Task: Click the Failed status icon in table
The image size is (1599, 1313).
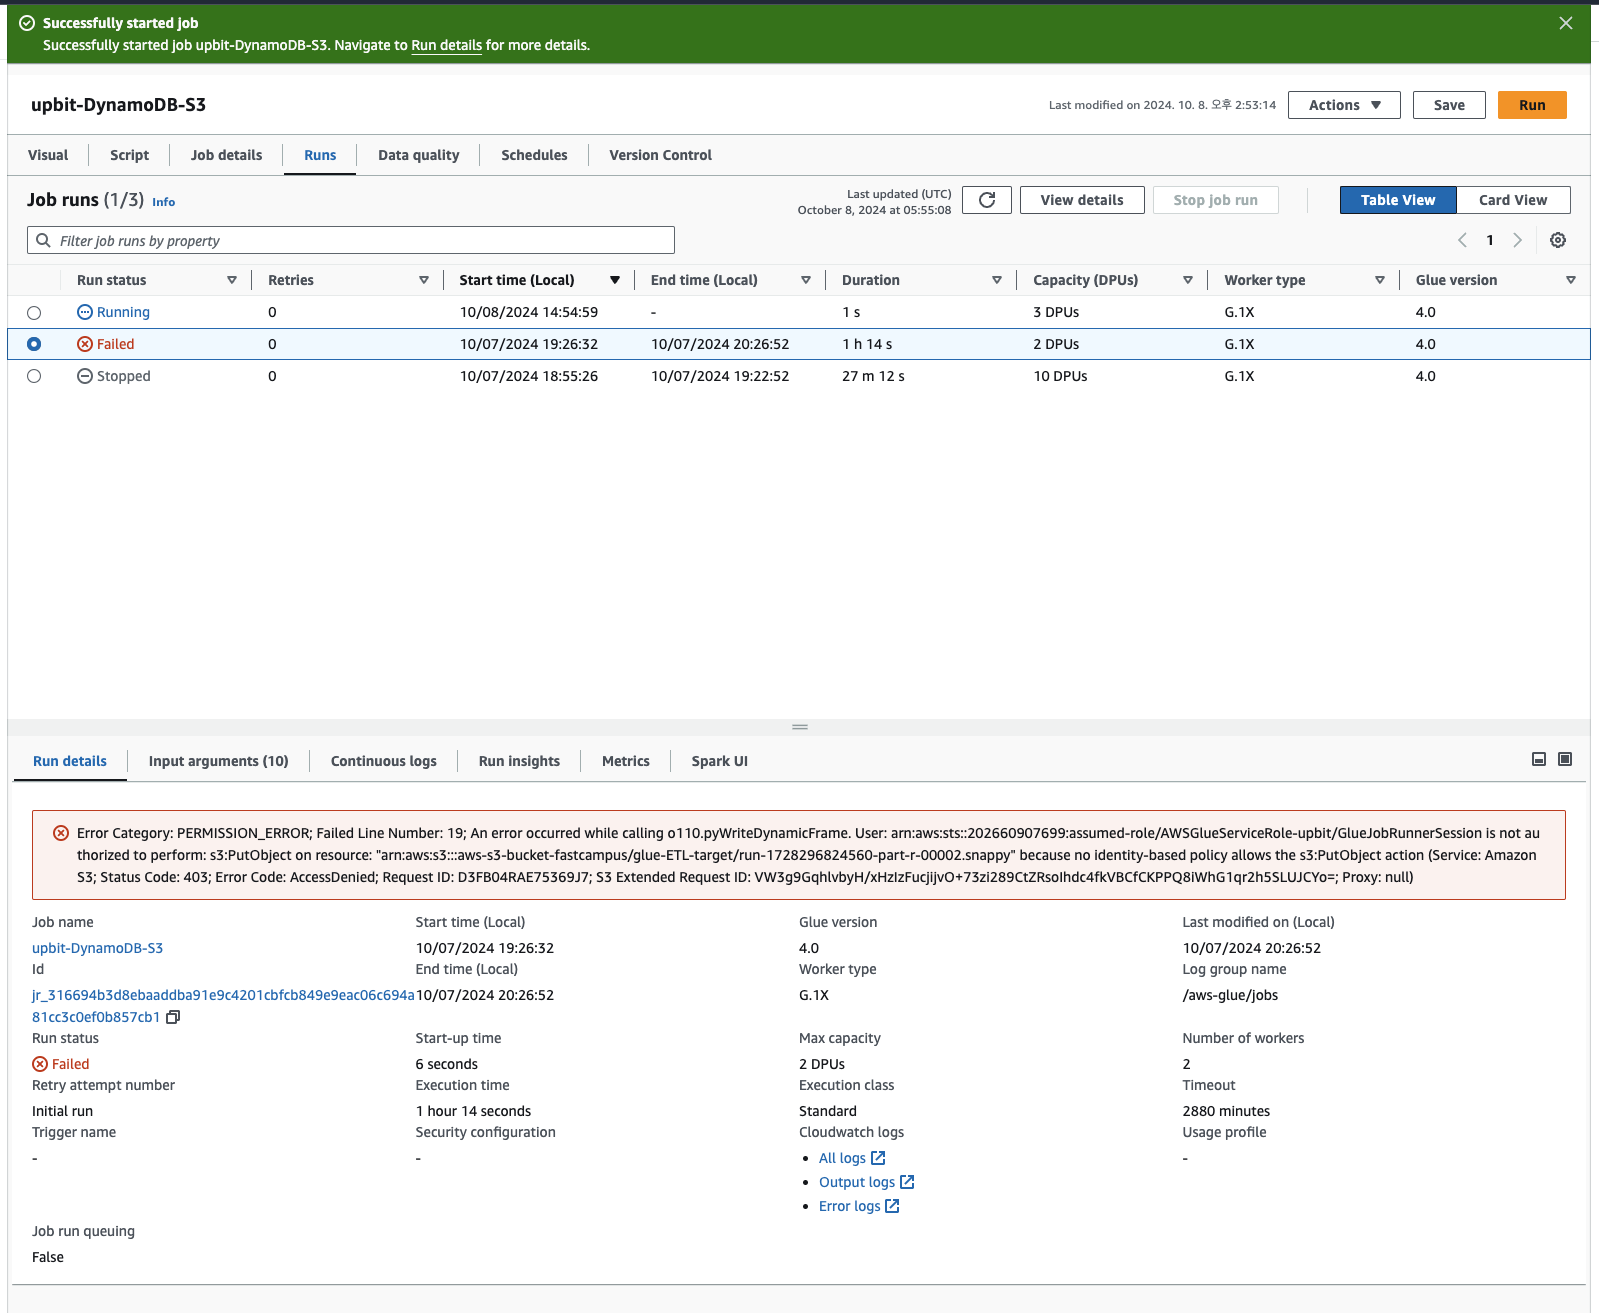Action: click(x=85, y=344)
